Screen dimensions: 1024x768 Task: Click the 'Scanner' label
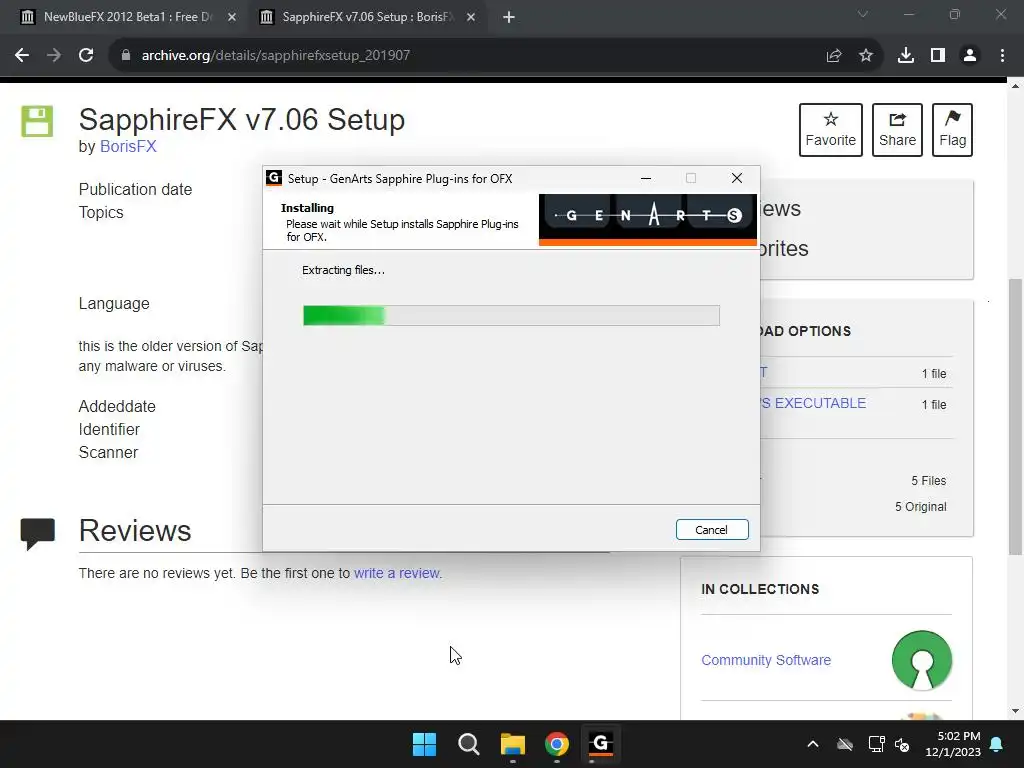[x=108, y=453]
